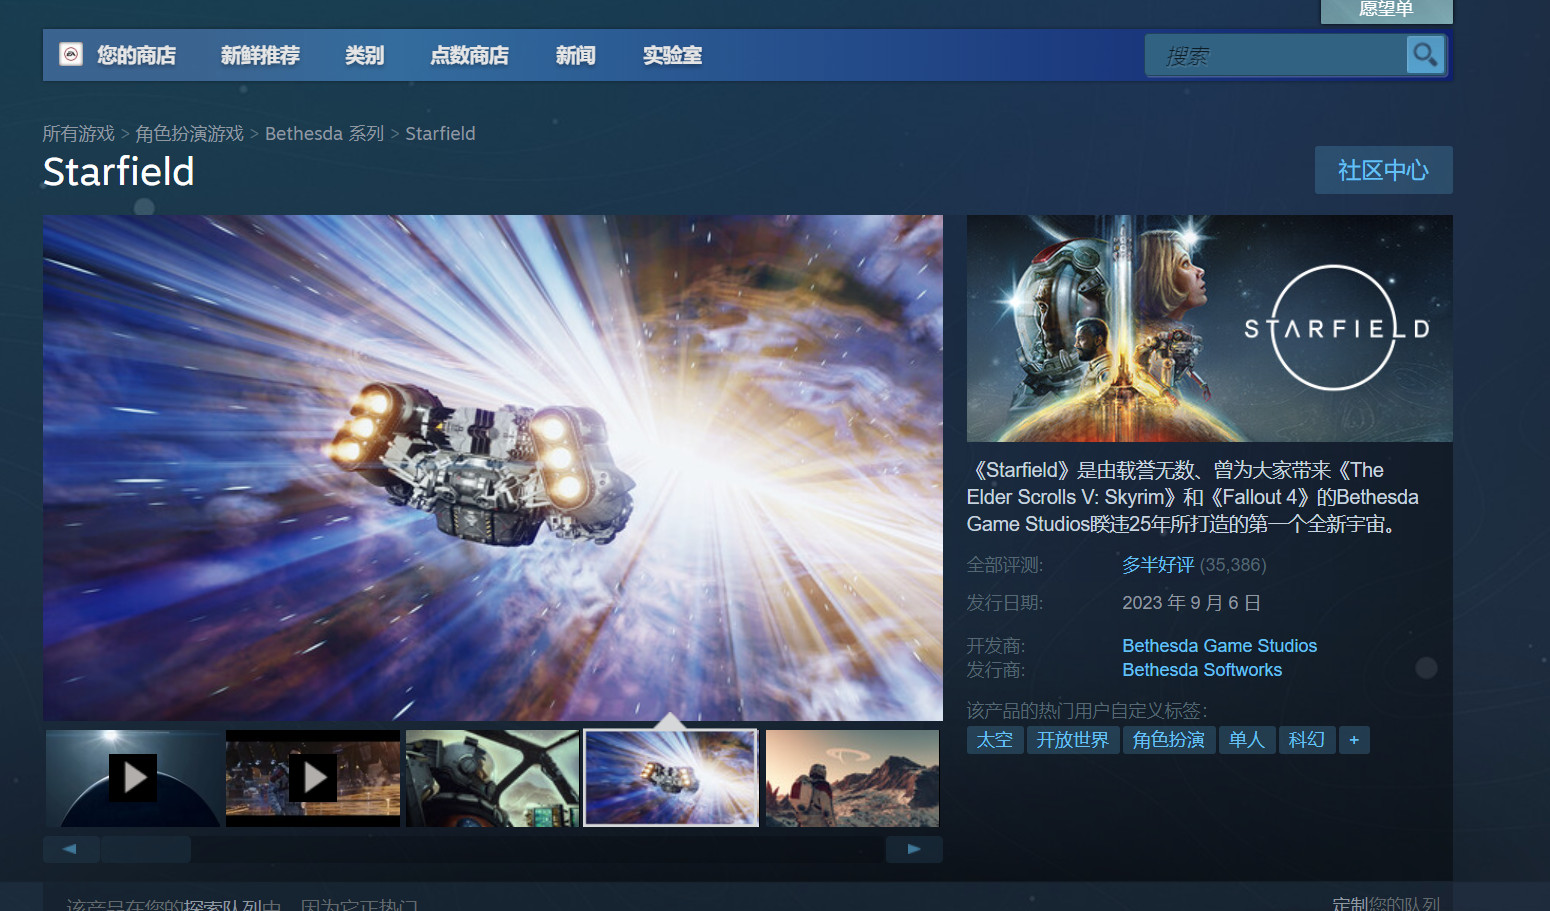The height and width of the screenshot is (911, 1550).
Task: Select the 单人 tag
Action: (x=1247, y=740)
